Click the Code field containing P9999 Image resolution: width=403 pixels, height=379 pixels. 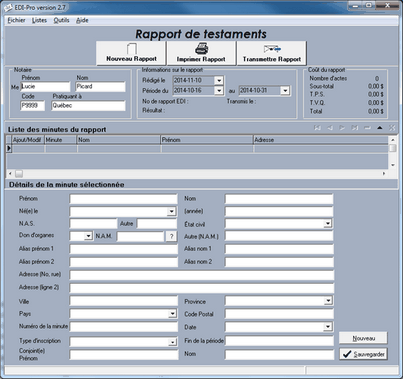32,106
